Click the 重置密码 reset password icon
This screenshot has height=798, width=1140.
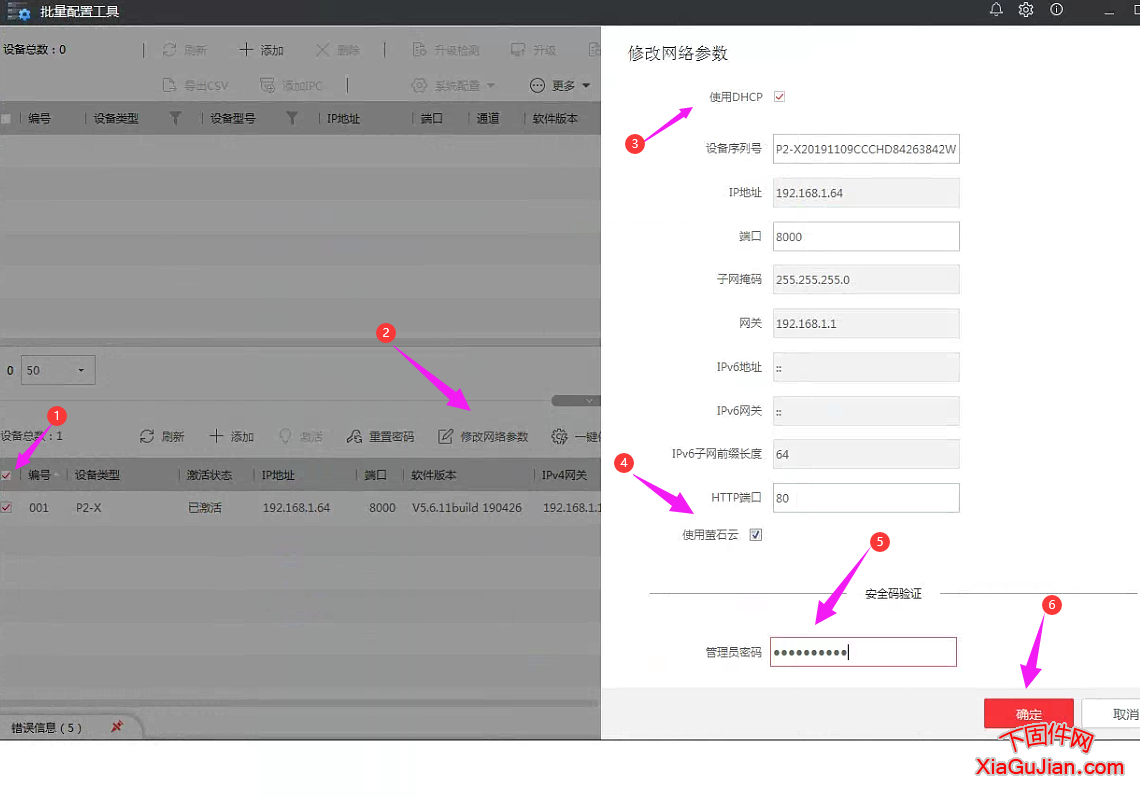coord(354,436)
